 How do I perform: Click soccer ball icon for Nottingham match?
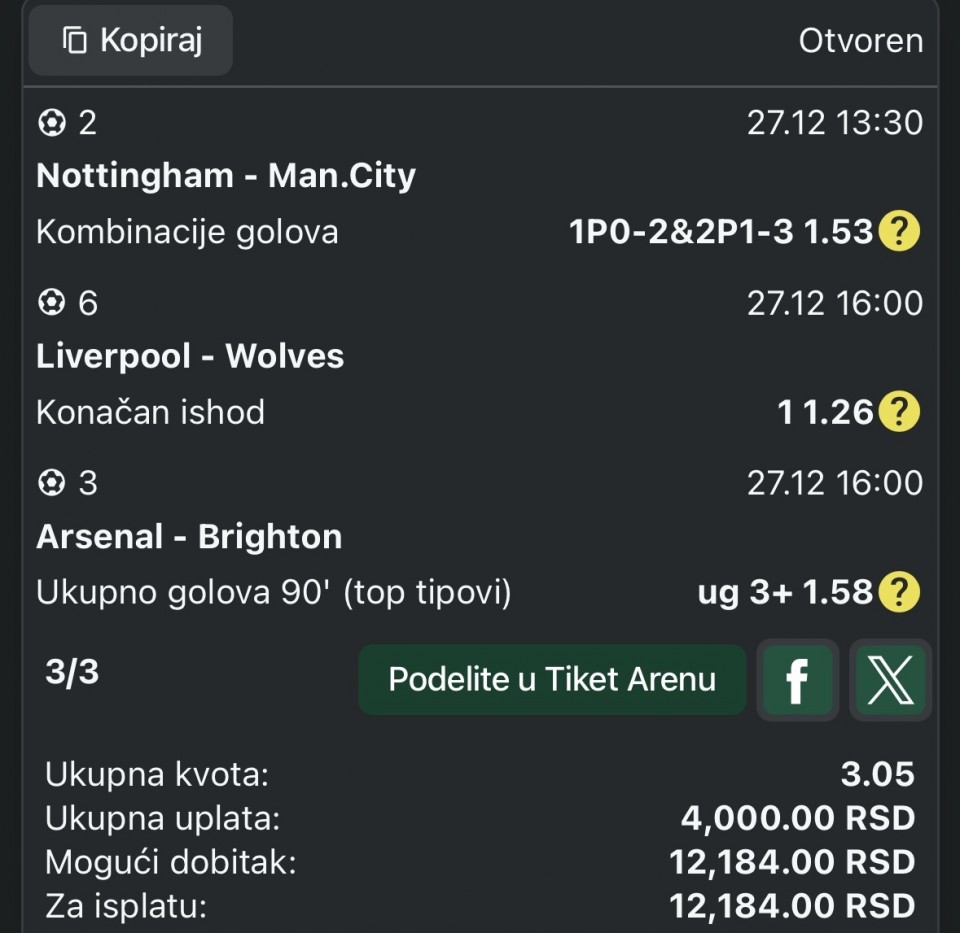tap(50, 123)
